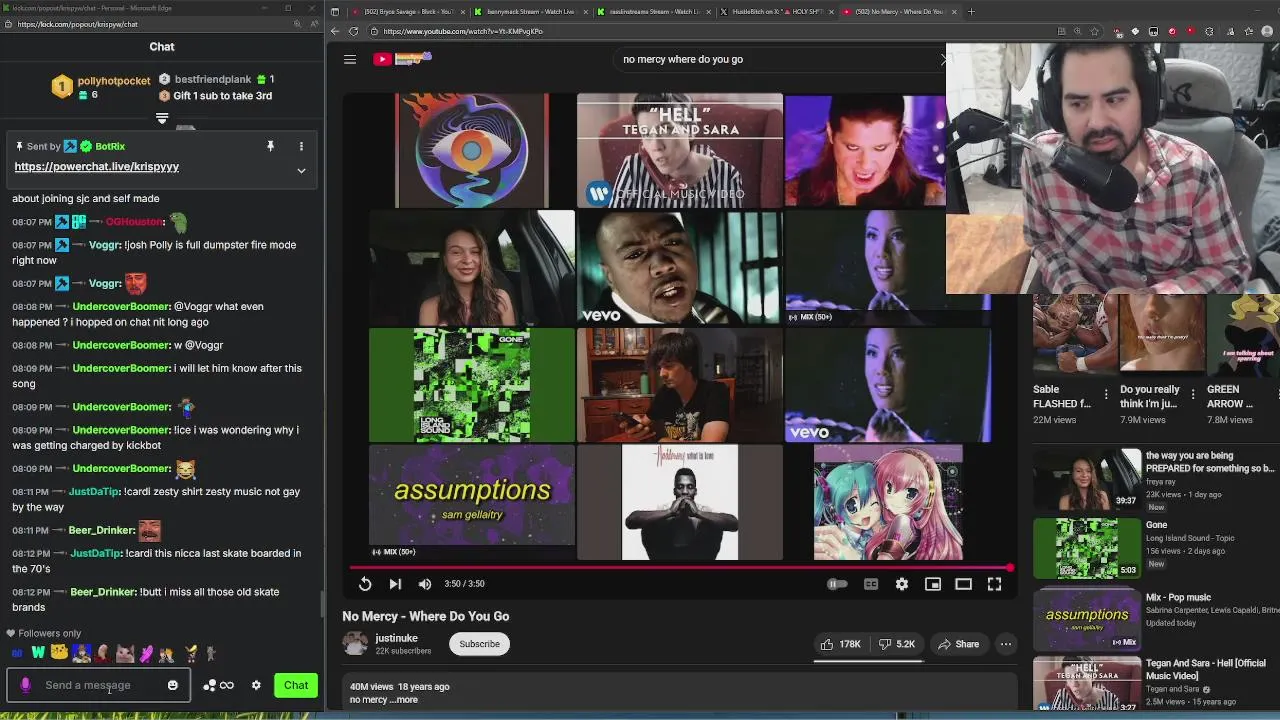Clear the YouTube search query
This screenshot has height=720, width=1280.
point(943,59)
